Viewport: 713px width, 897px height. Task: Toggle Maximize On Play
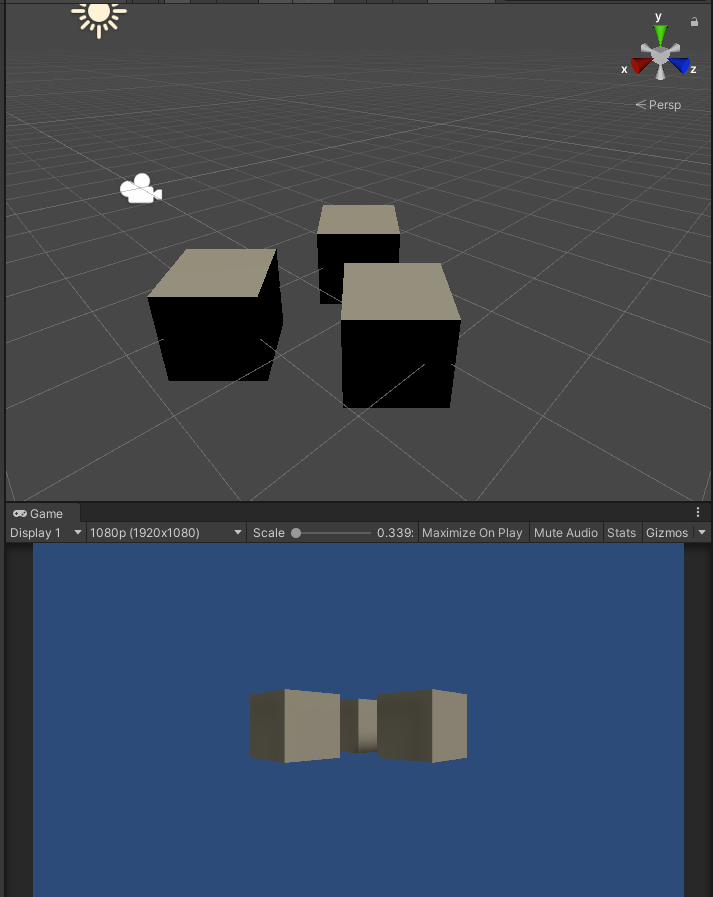pyautogui.click(x=472, y=533)
